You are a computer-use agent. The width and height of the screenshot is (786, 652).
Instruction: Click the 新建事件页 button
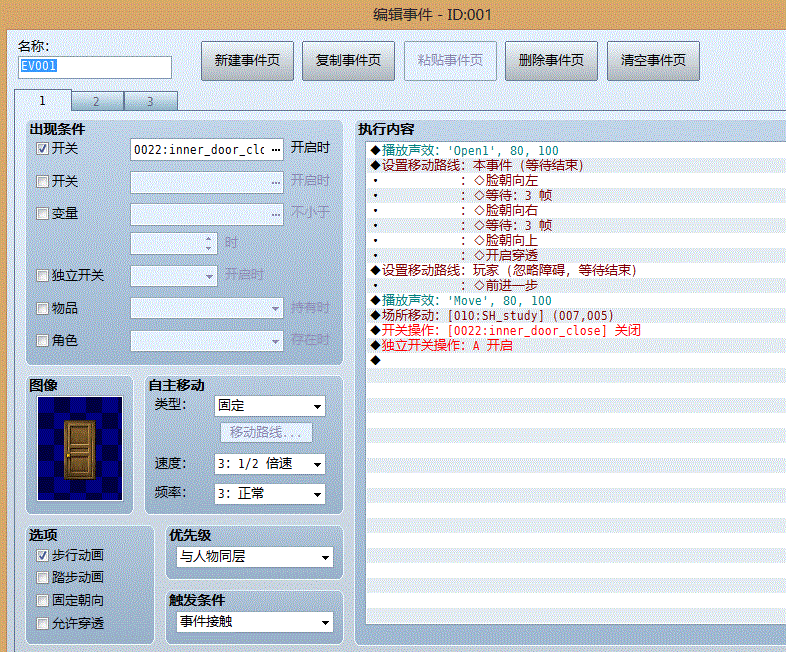coord(247,61)
